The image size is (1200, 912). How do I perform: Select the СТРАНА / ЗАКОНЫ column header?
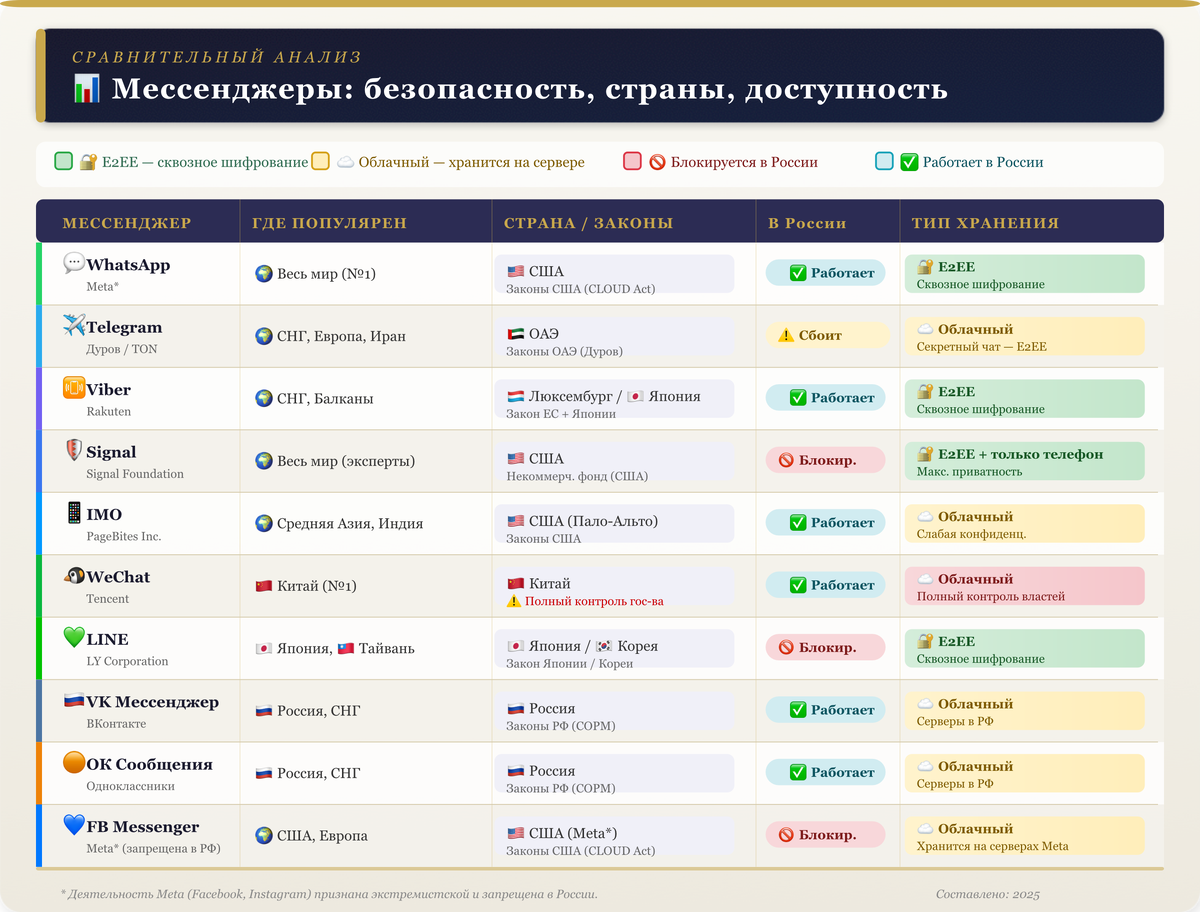[x=589, y=223]
